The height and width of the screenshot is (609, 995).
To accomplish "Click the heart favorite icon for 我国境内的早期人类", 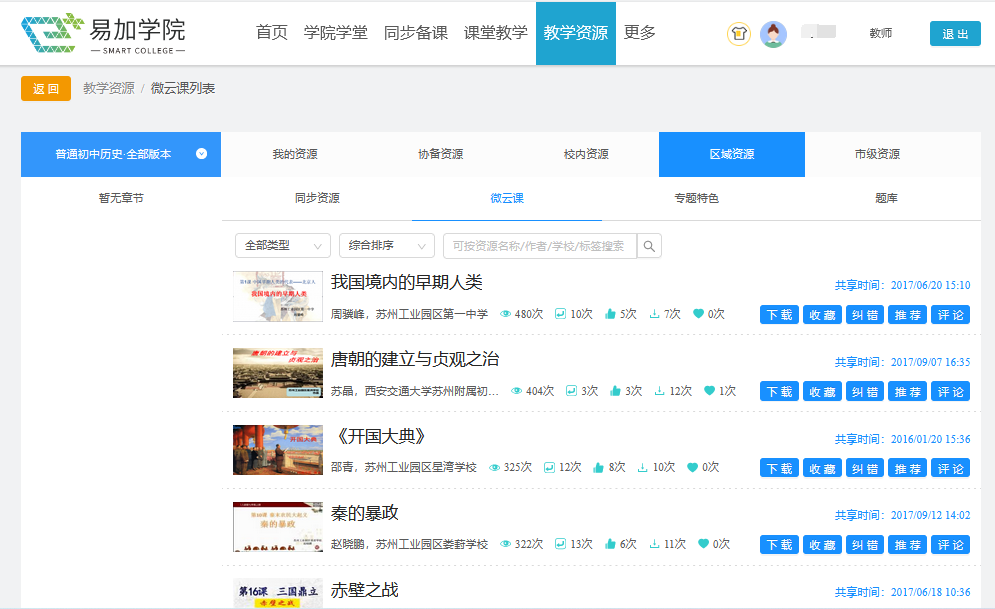I will pyautogui.click(x=699, y=314).
